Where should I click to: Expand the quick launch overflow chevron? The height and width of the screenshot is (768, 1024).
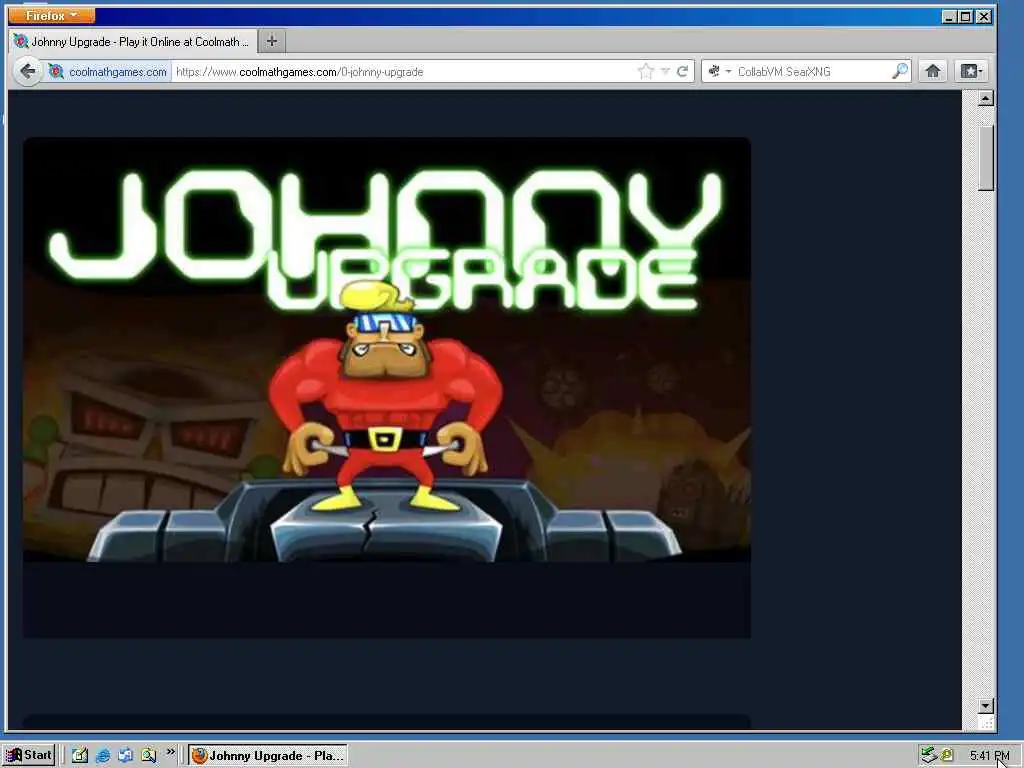(x=170, y=752)
